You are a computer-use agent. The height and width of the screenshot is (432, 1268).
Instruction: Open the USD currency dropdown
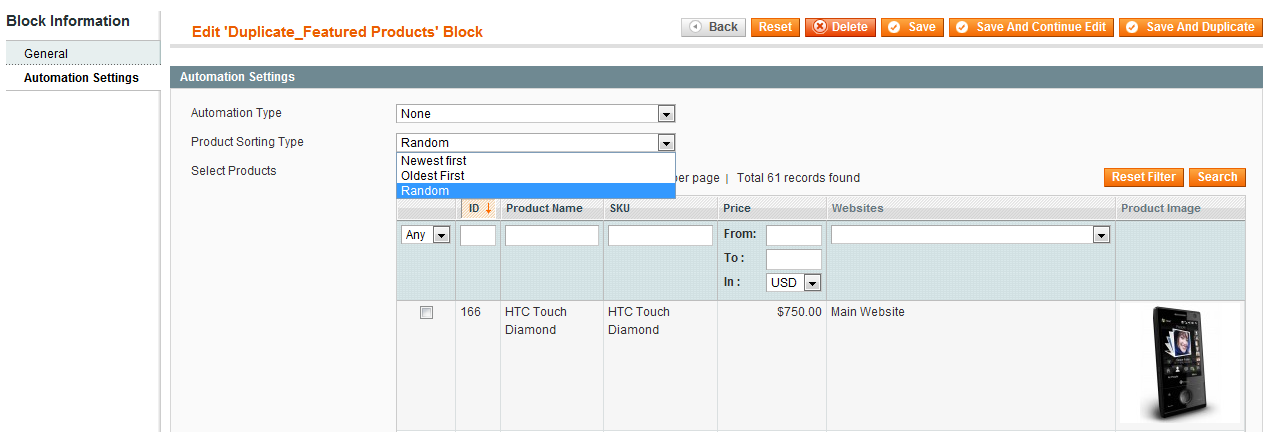794,283
